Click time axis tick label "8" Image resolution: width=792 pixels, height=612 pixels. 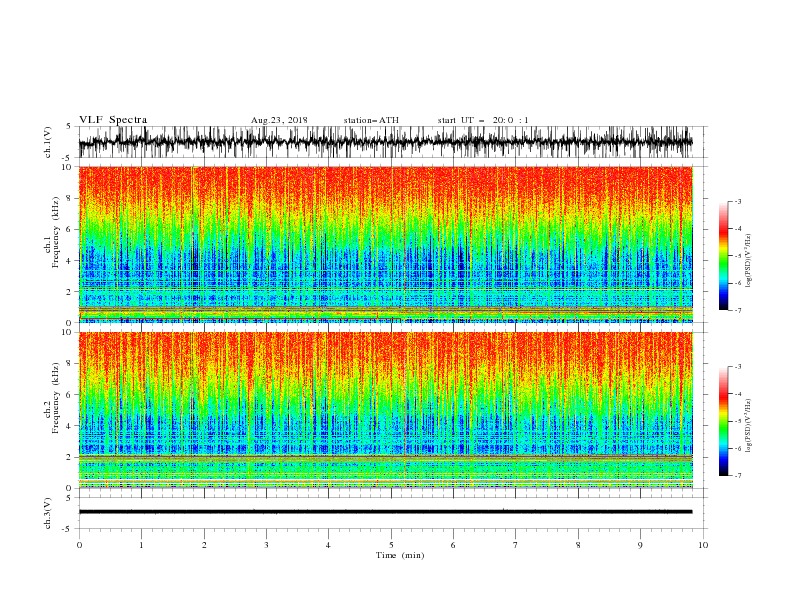click(578, 545)
